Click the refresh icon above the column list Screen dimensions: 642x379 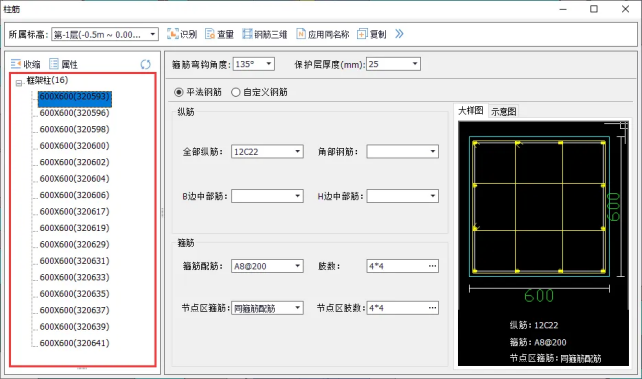pyautogui.click(x=145, y=64)
